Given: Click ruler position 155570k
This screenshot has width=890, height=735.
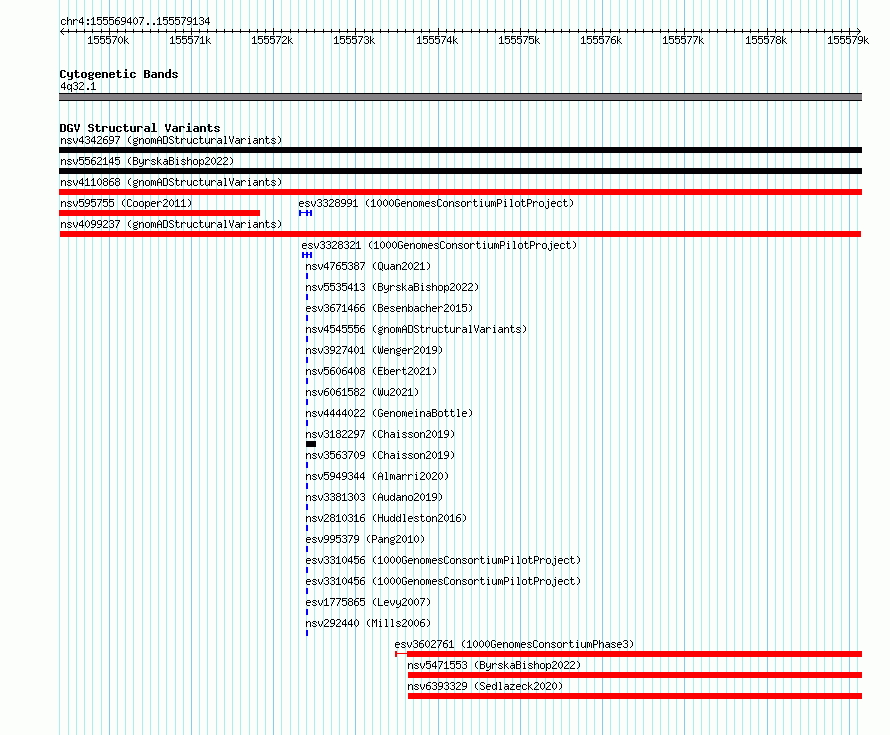Looking at the screenshot, I should pyautogui.click(x=108, y=40).
